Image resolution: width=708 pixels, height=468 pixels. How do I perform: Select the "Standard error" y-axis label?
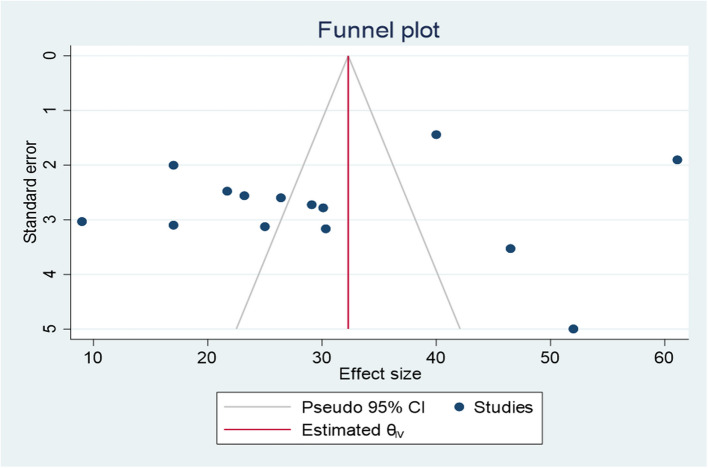30,192
